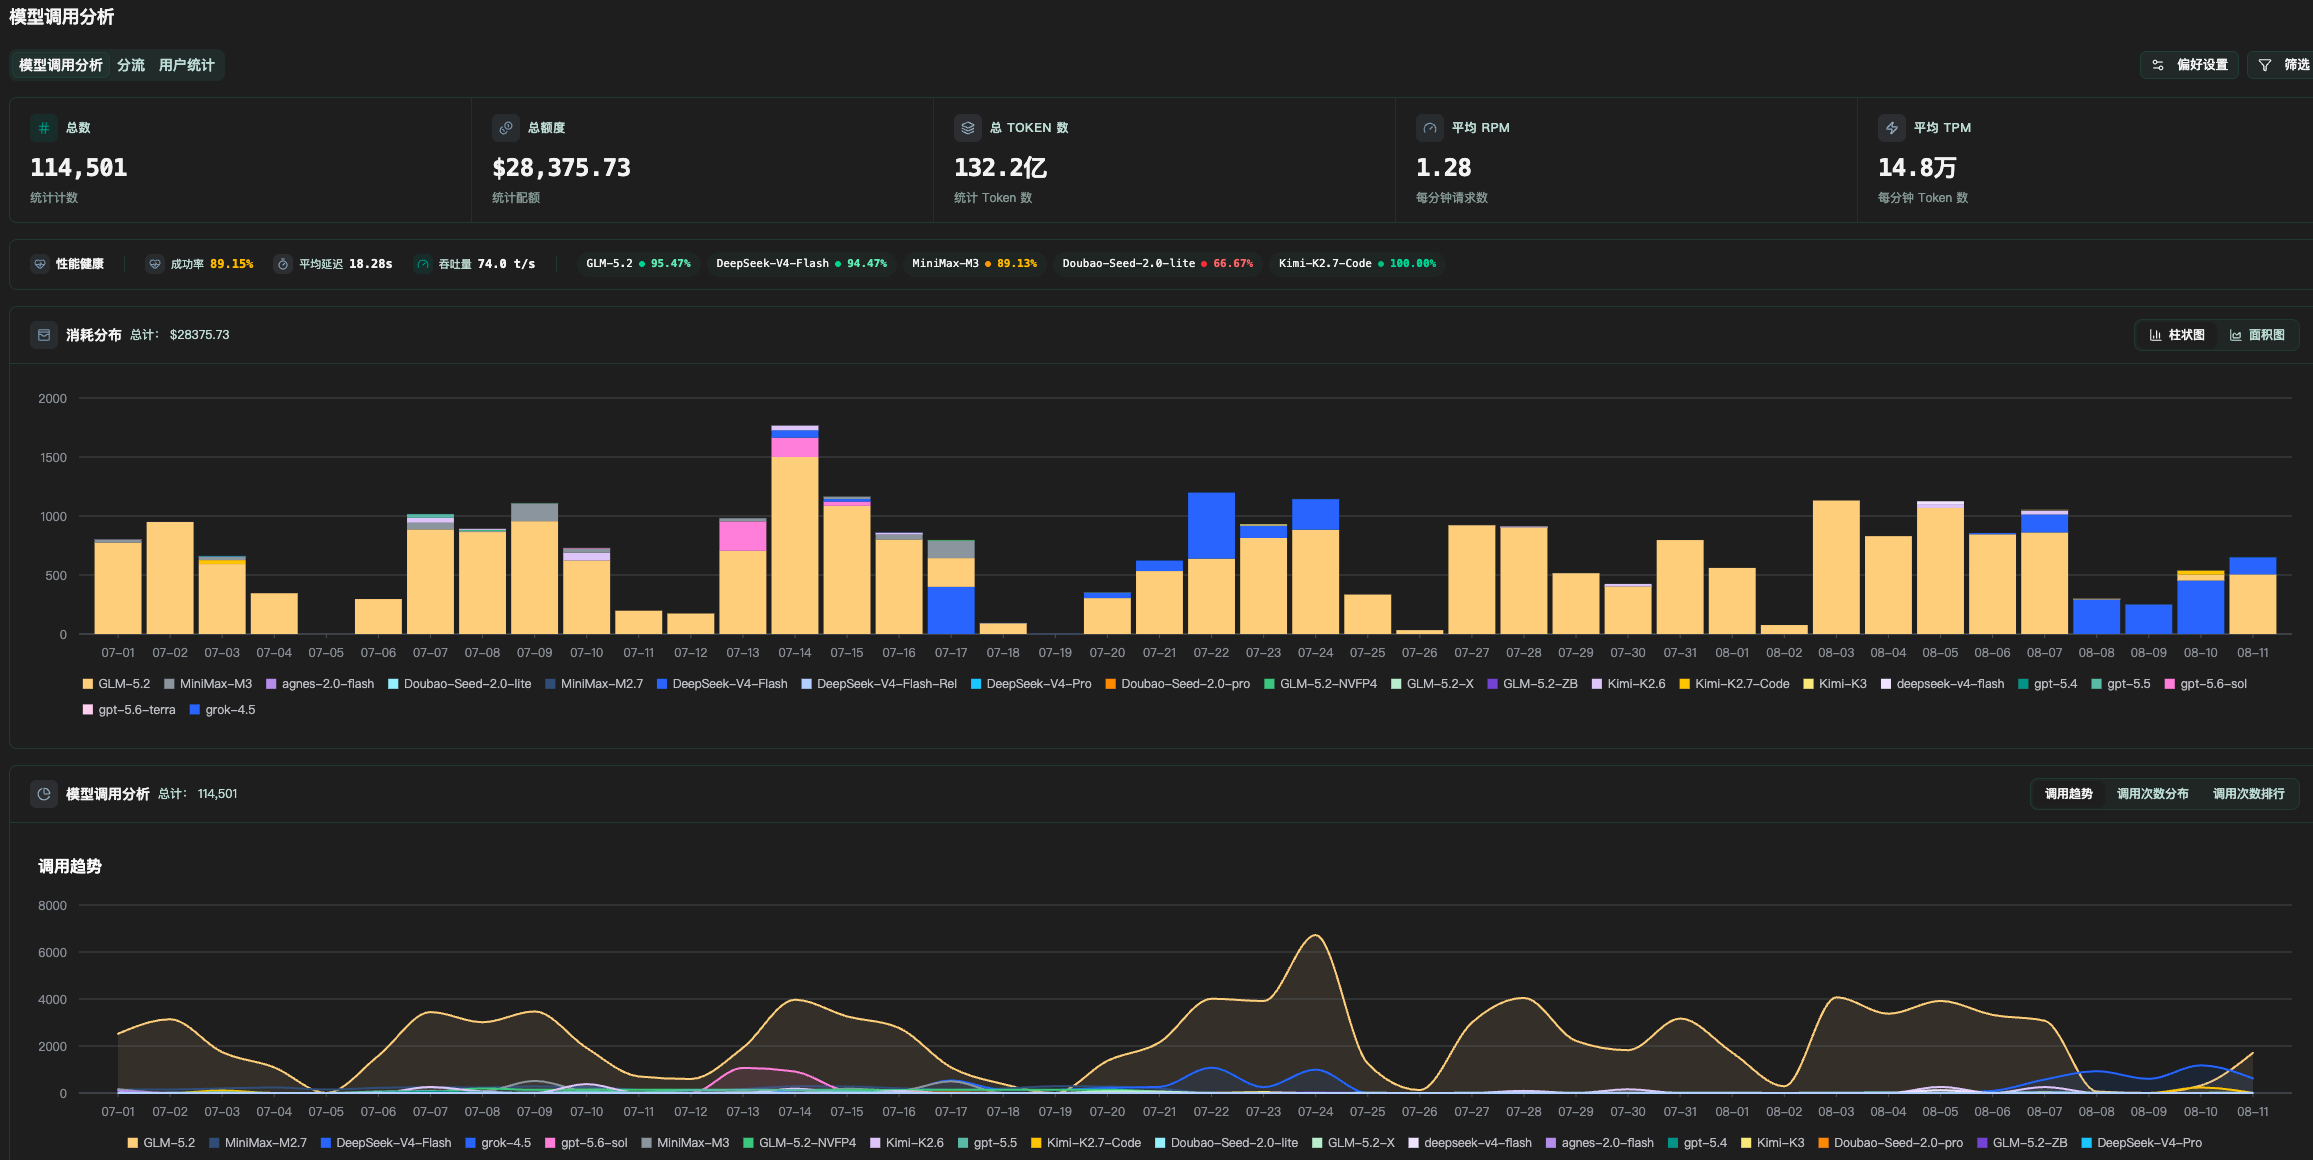Click the stopwatch icon beside 平均延迟
This screenshot has width=2313, height=1160.
(283, 264)
